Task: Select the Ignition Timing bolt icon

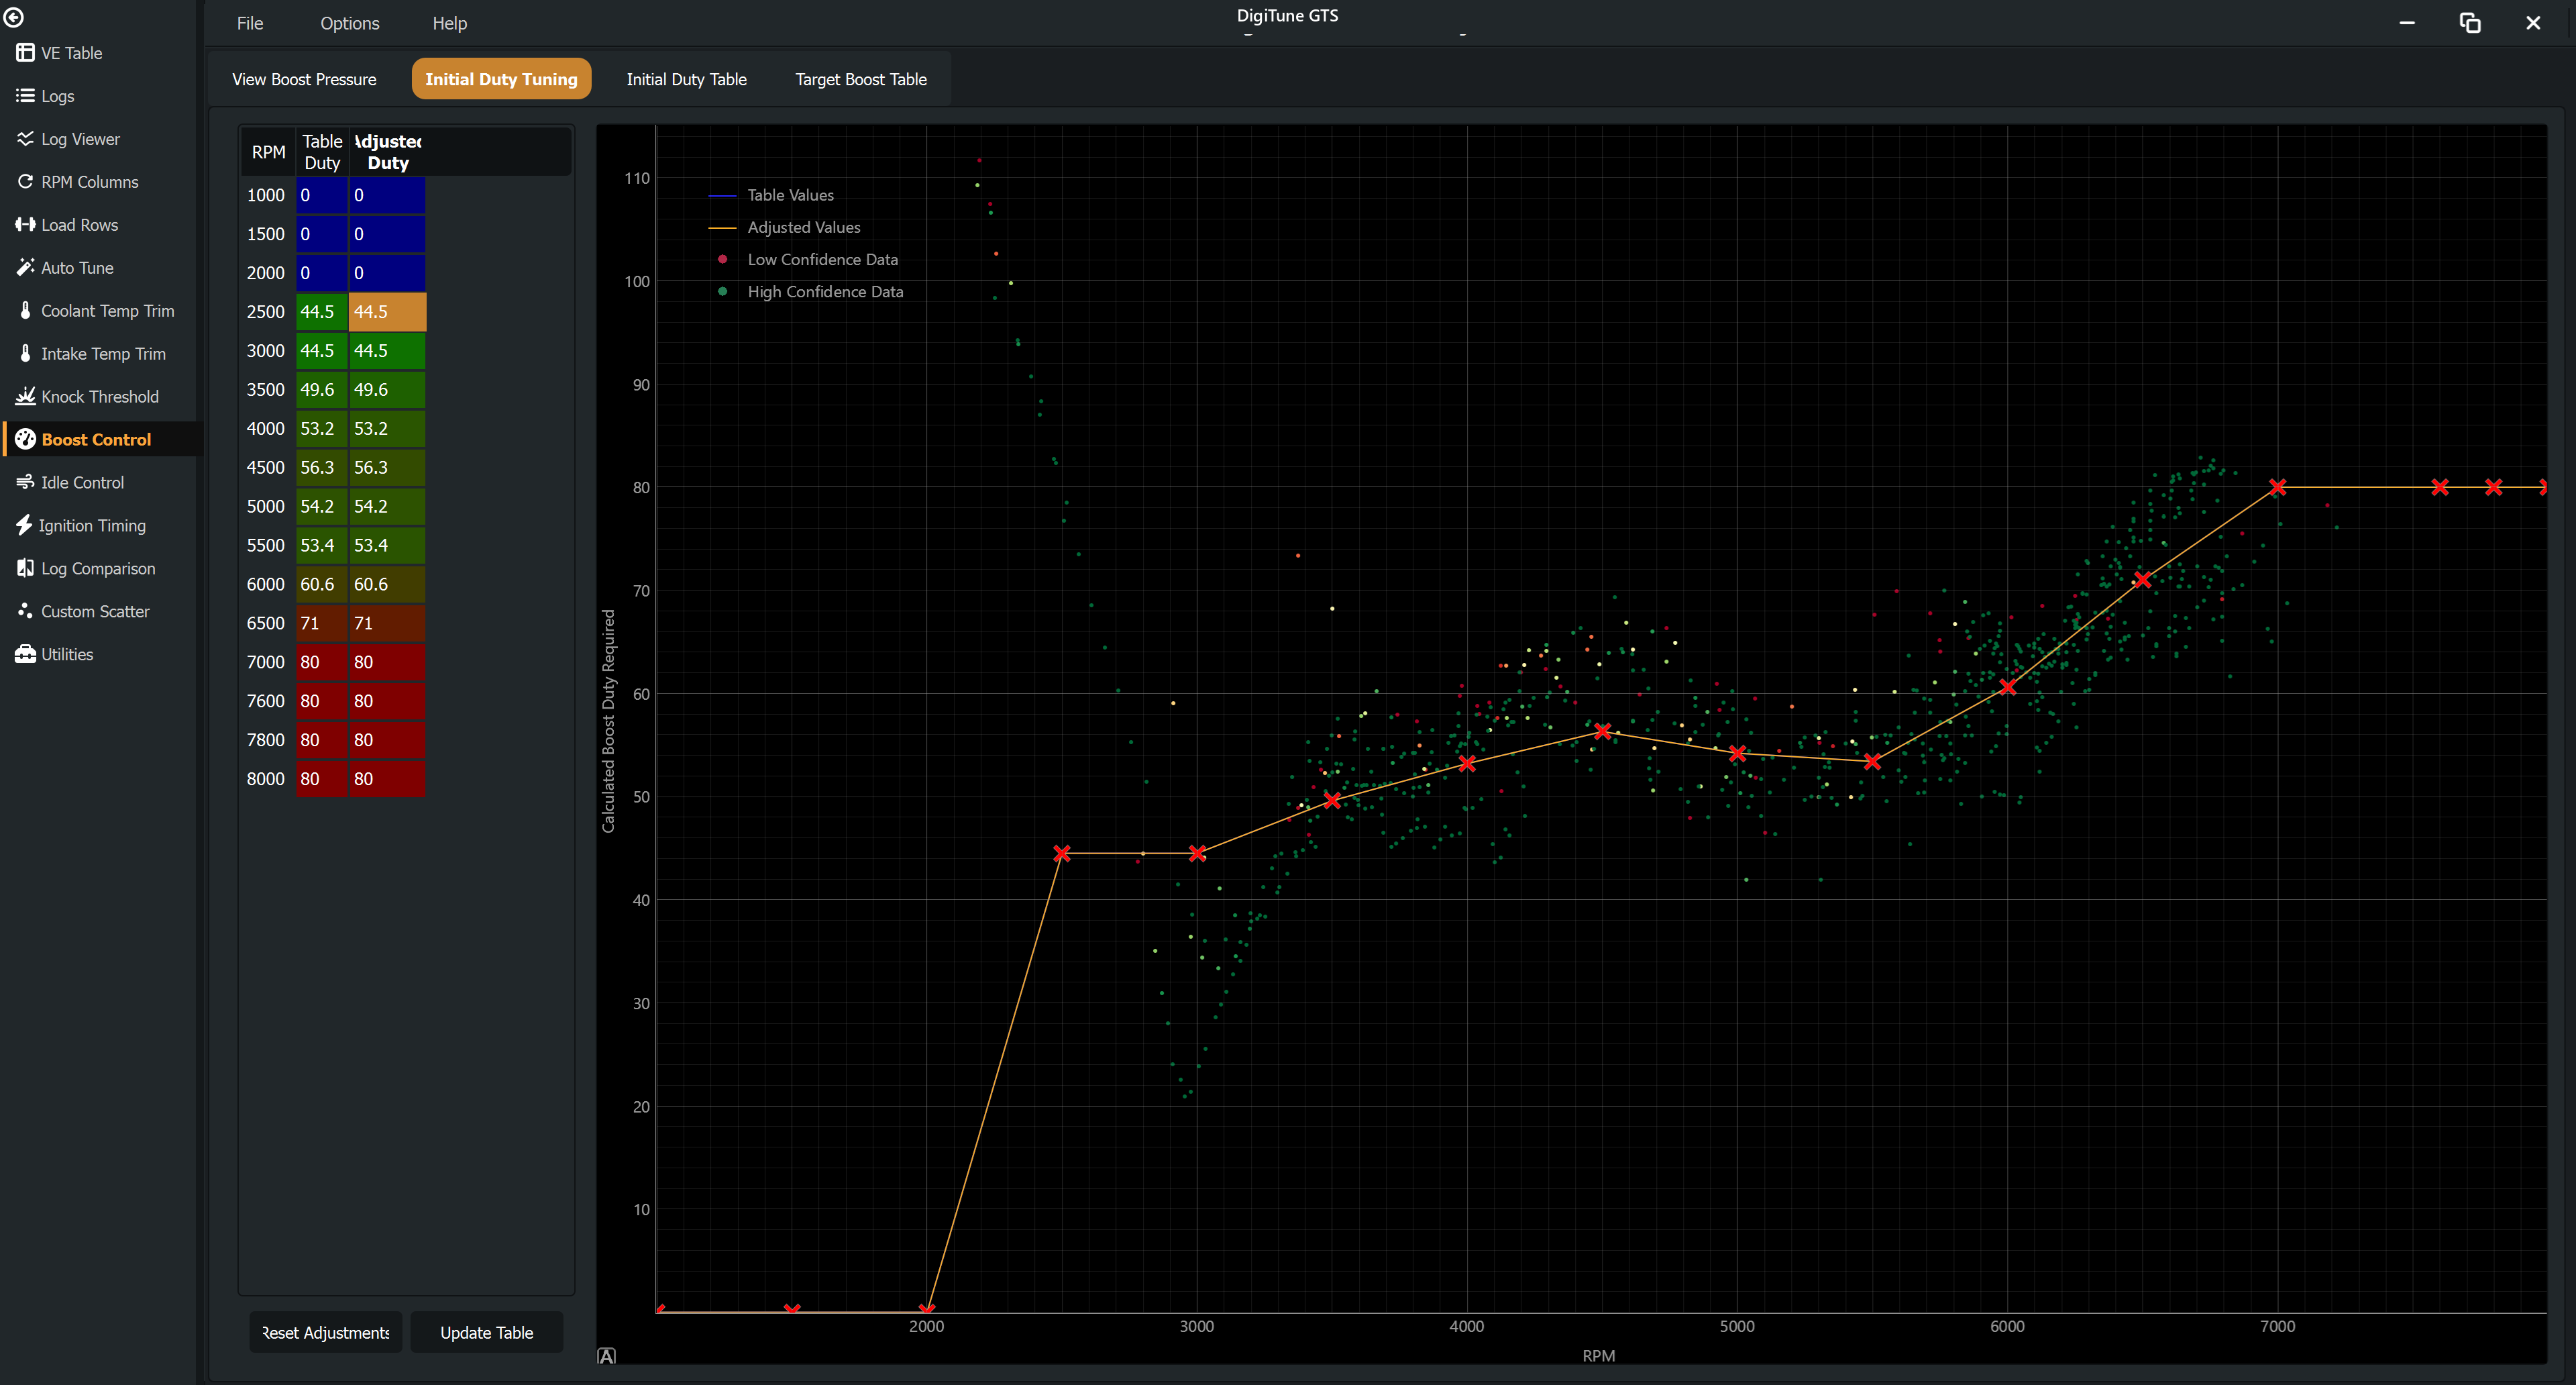Action: (24, 526)
